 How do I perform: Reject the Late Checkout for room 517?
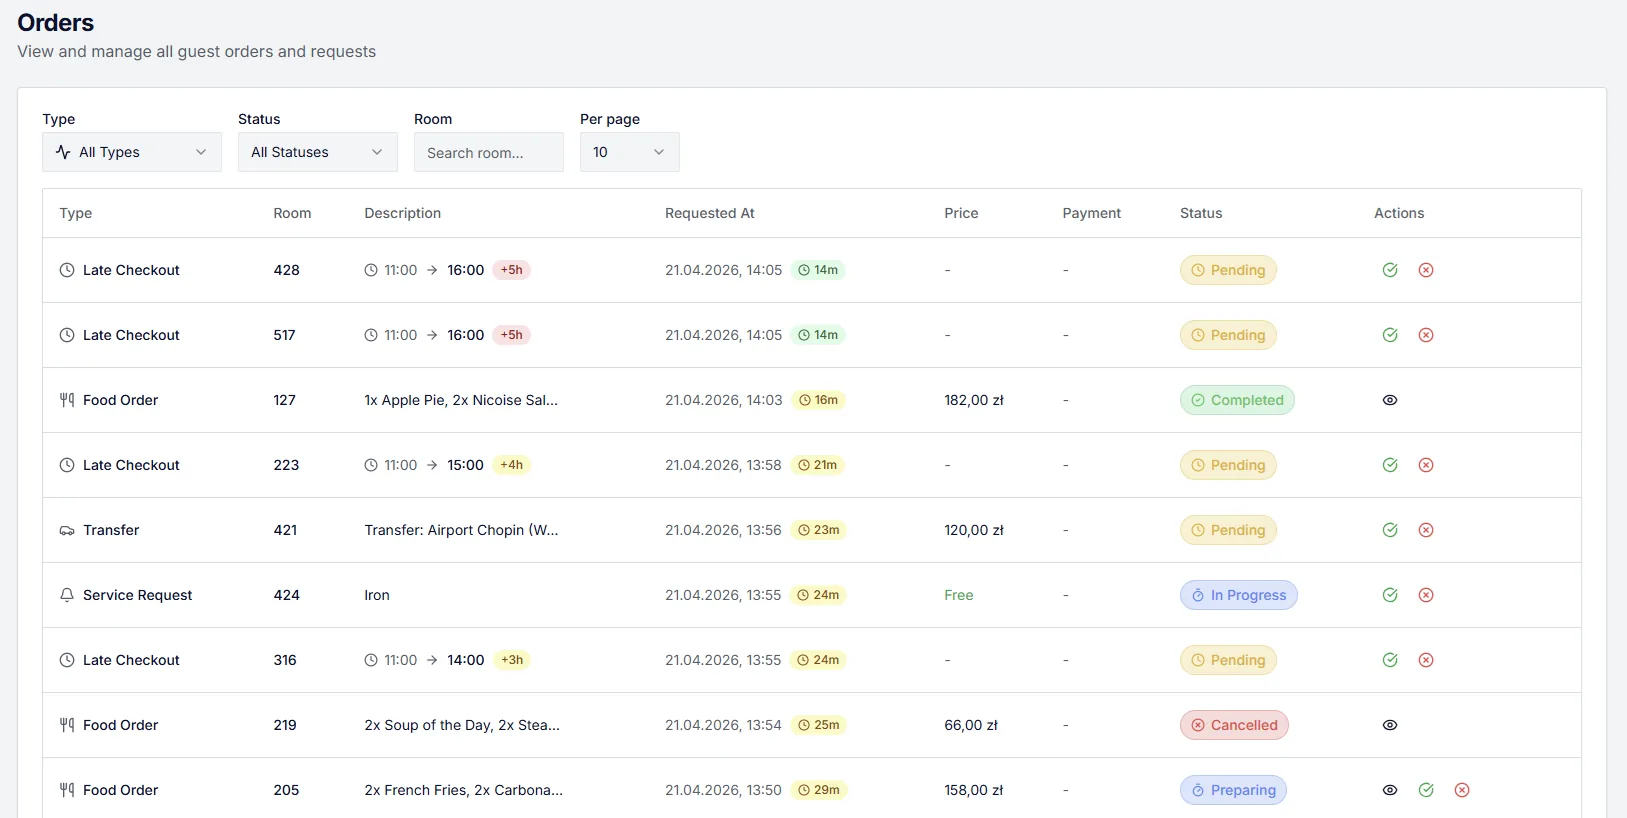click(x=1426, y=335)
